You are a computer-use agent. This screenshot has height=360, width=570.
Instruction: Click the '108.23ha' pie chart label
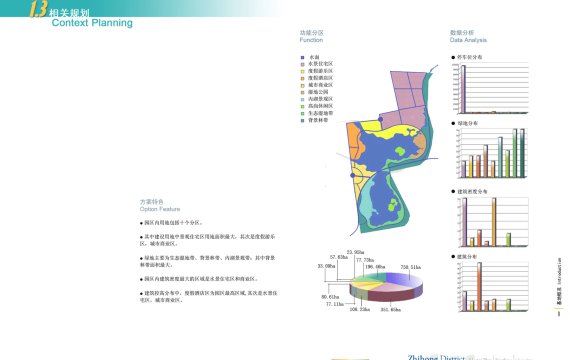pos(360,309)
